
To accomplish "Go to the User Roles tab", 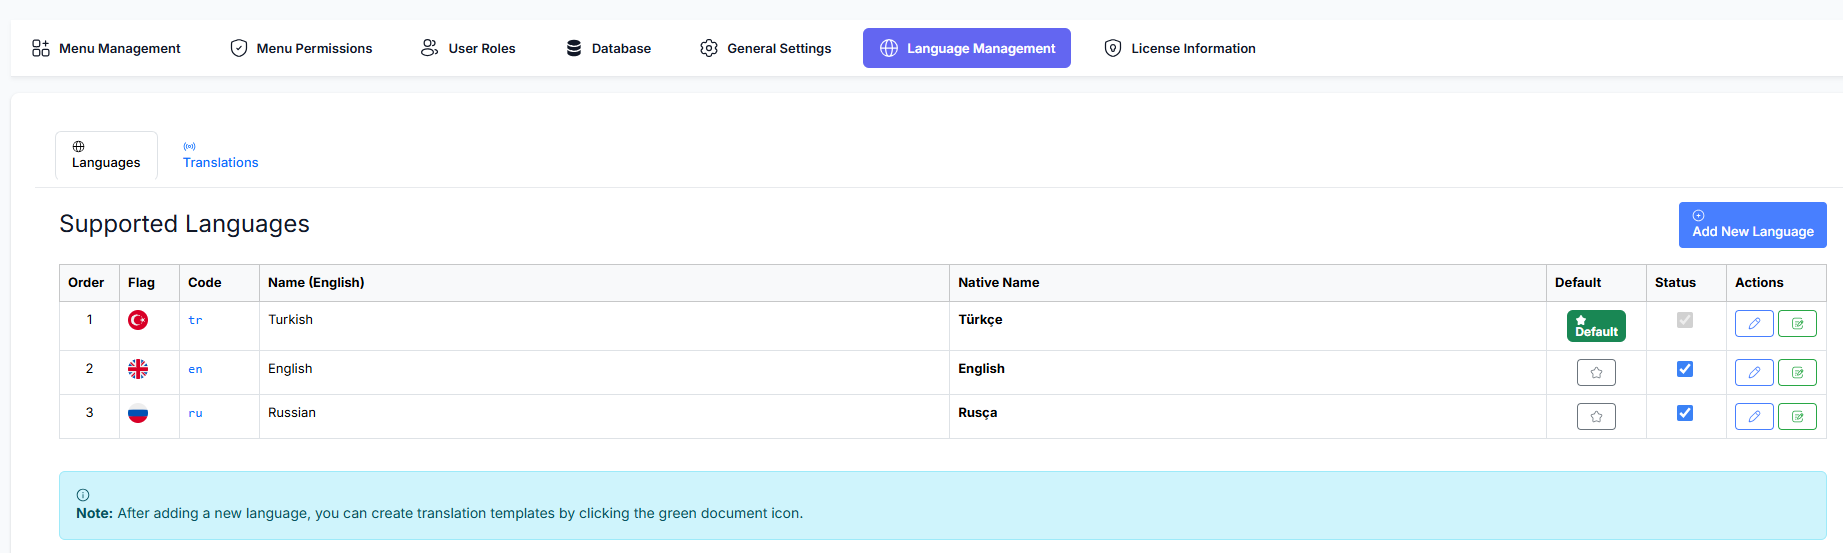I will (468, 48).
